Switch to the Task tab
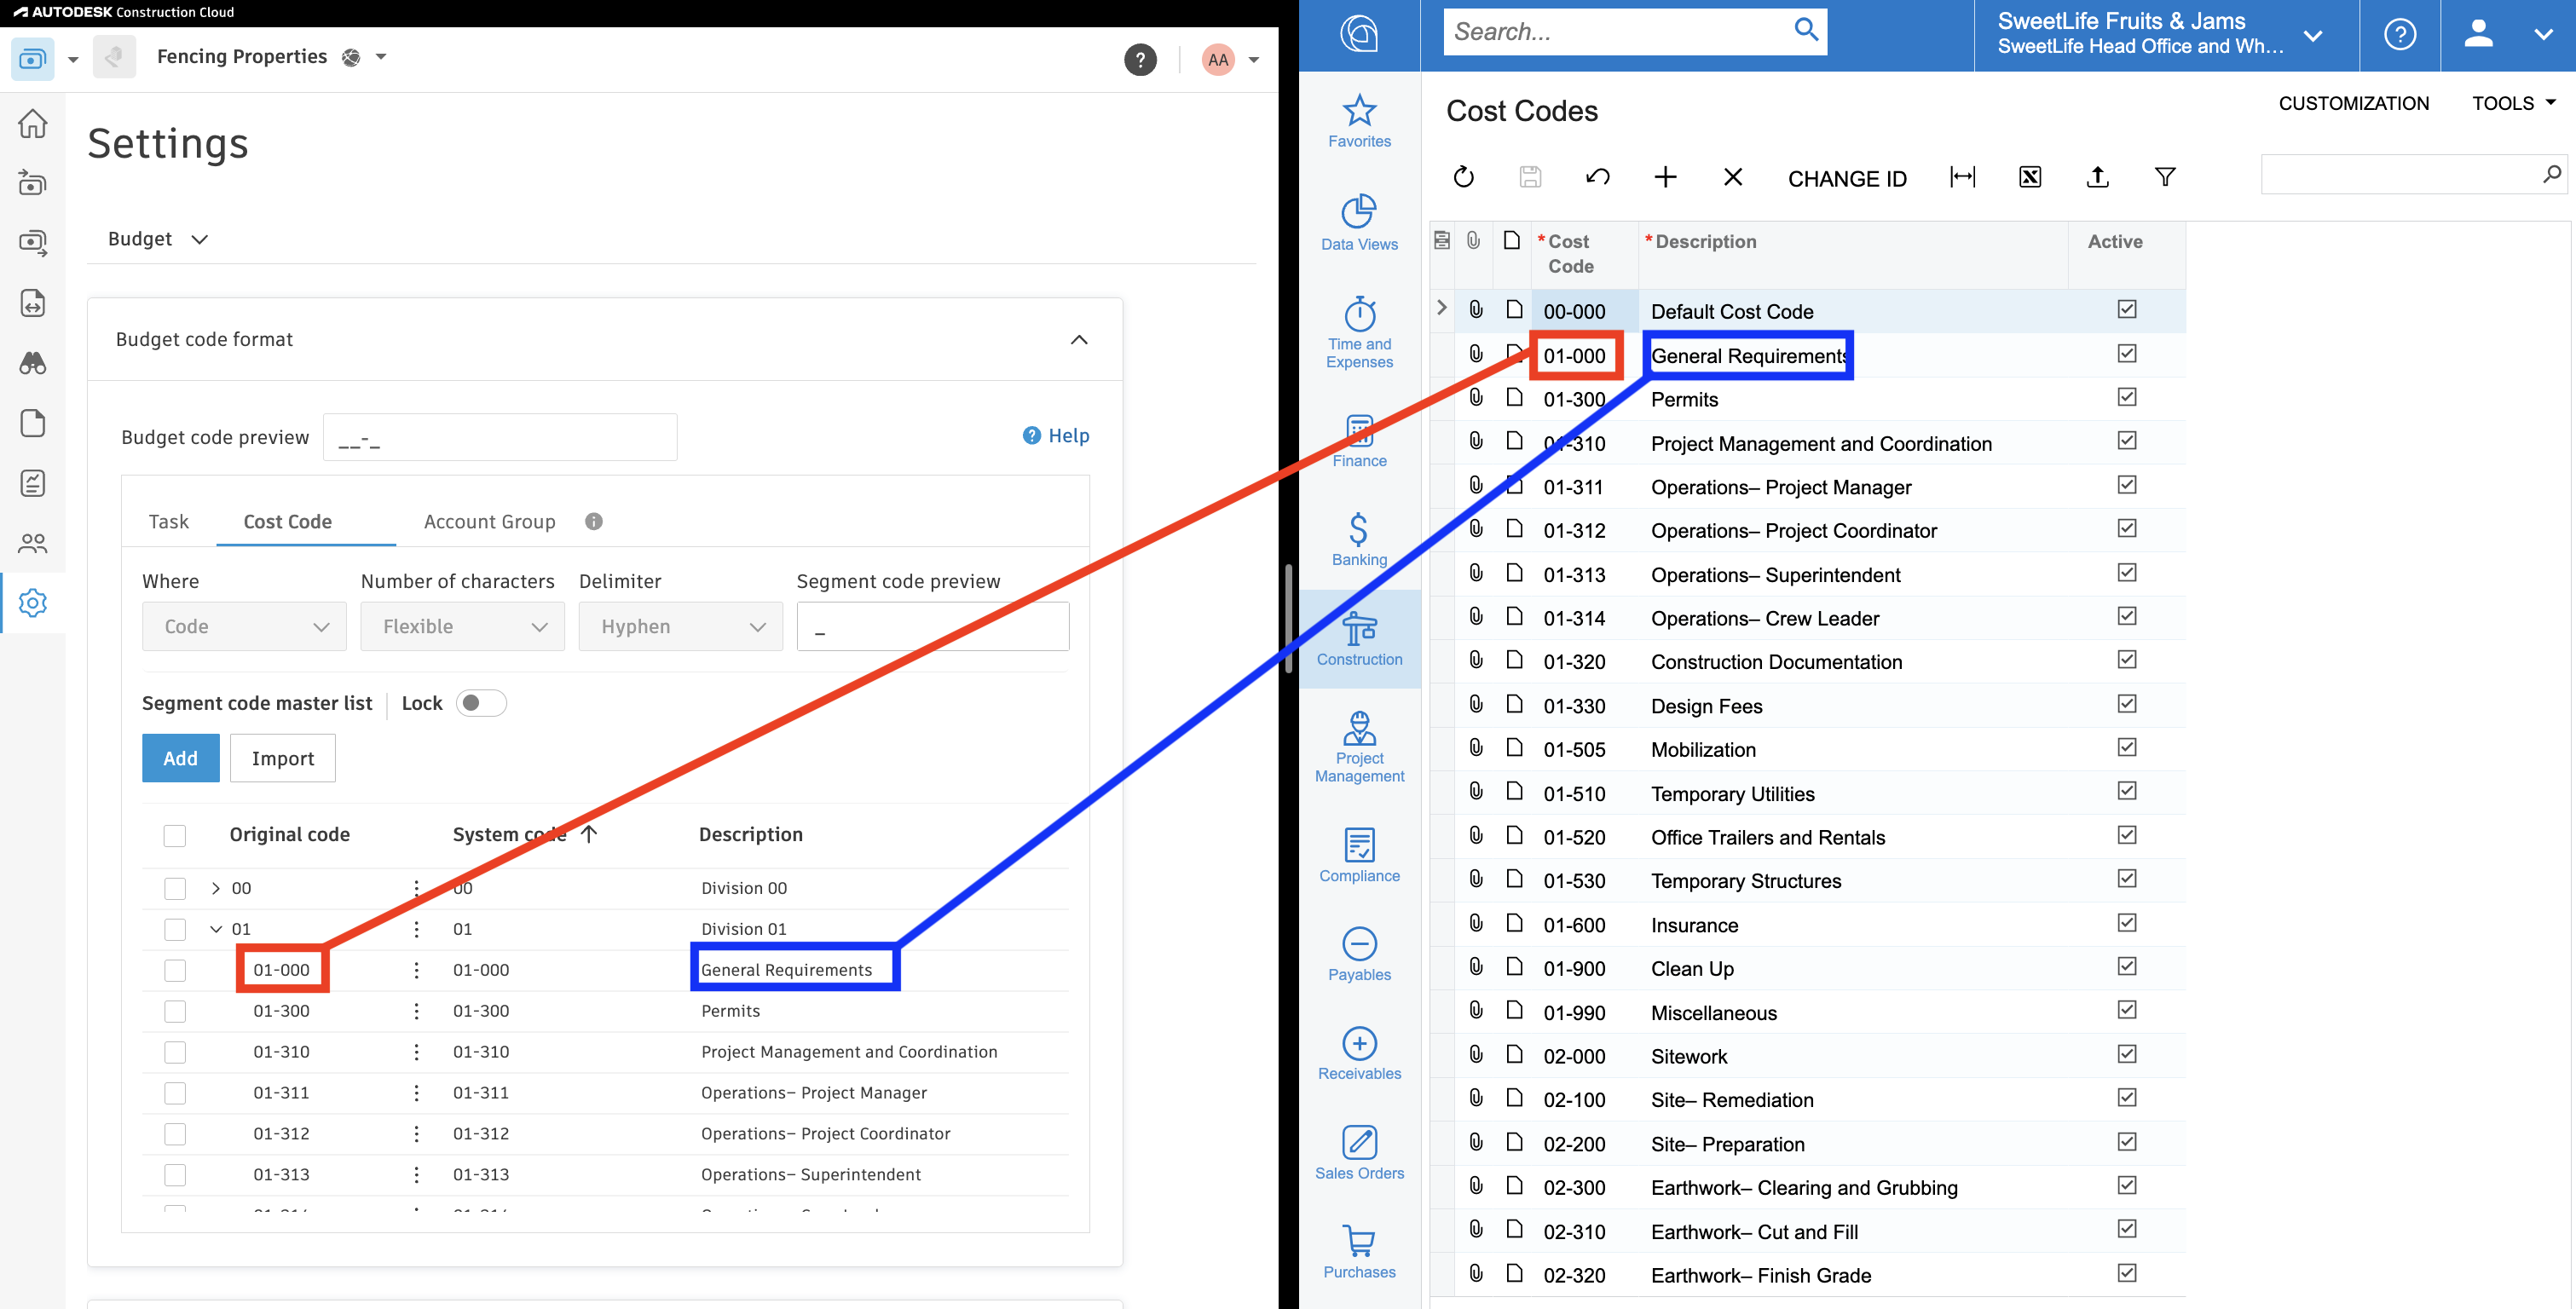 point(168,521)
